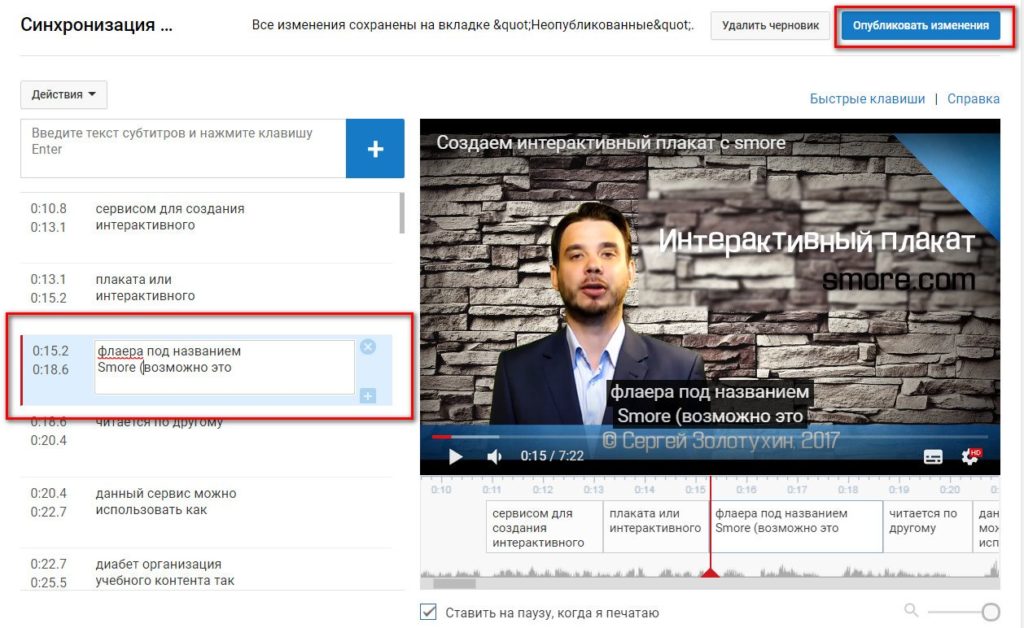
Task: Uncheck 'Ставить на паузу, когда я печатаю'
Action: coord(429,612)
